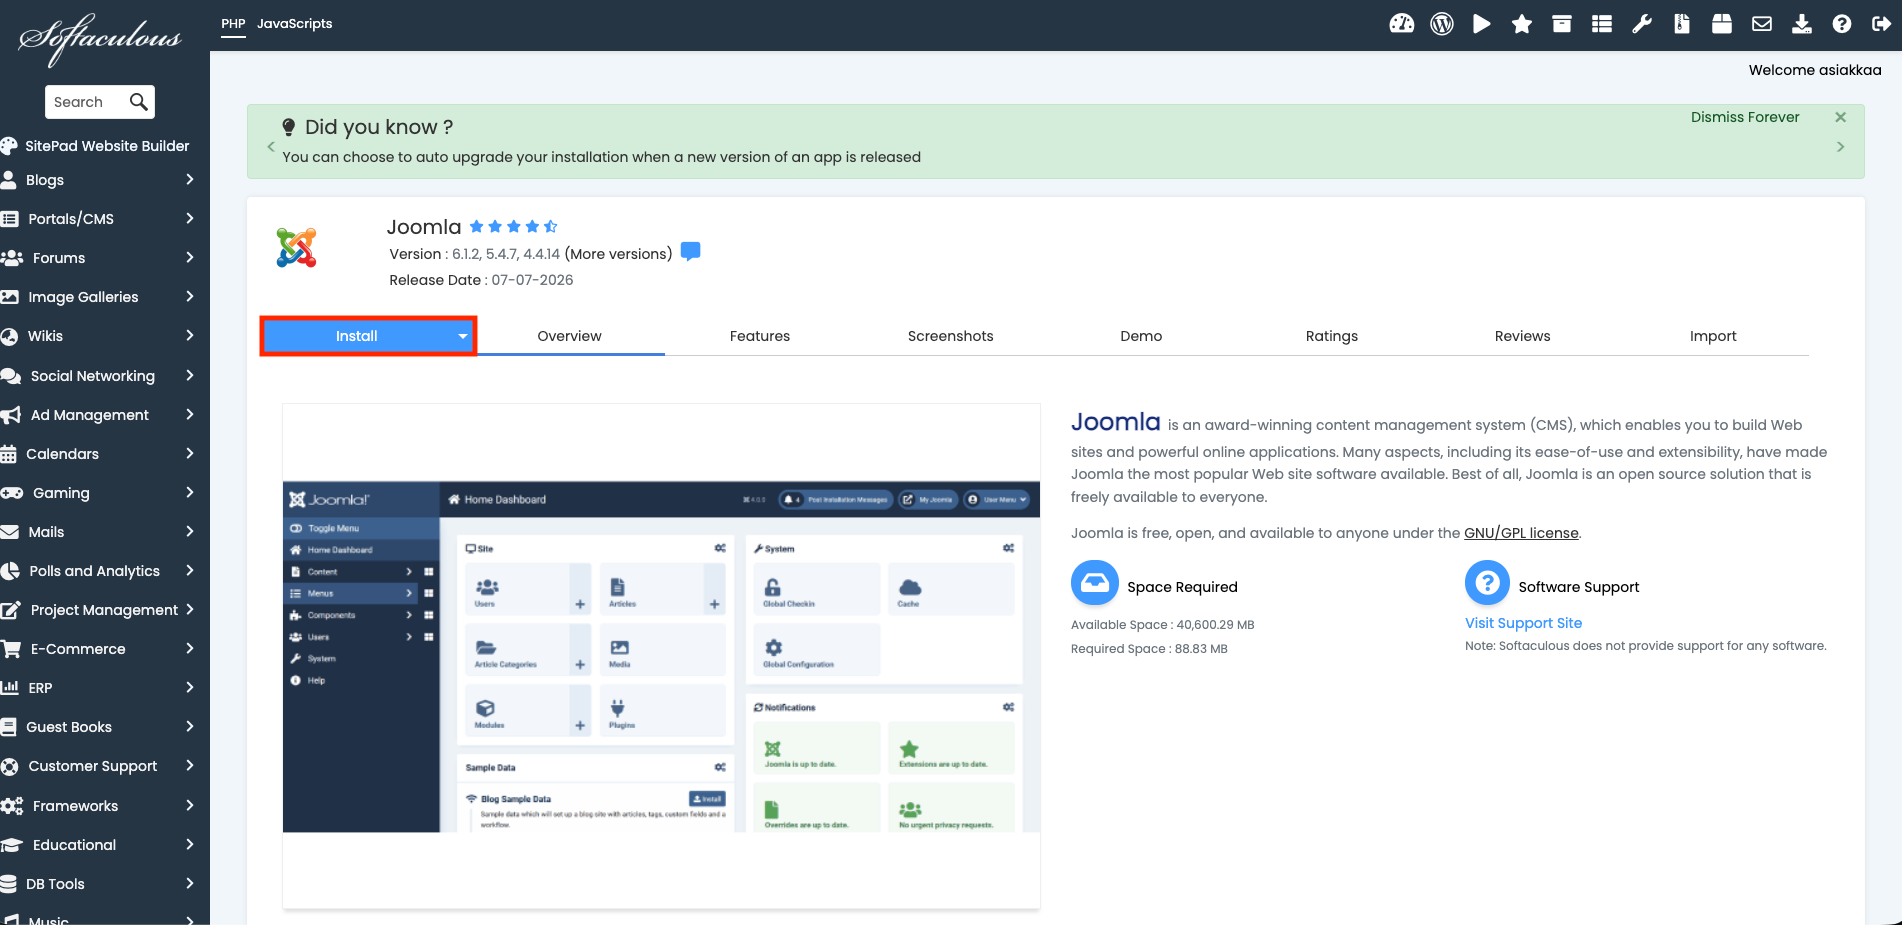
Task: Click the logout arrow icon
Action: pyautogui.click(x=1881, y=24)
